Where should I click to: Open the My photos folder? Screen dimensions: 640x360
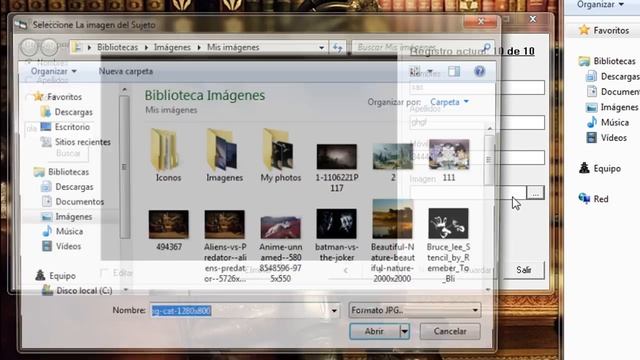coord(281,155)
